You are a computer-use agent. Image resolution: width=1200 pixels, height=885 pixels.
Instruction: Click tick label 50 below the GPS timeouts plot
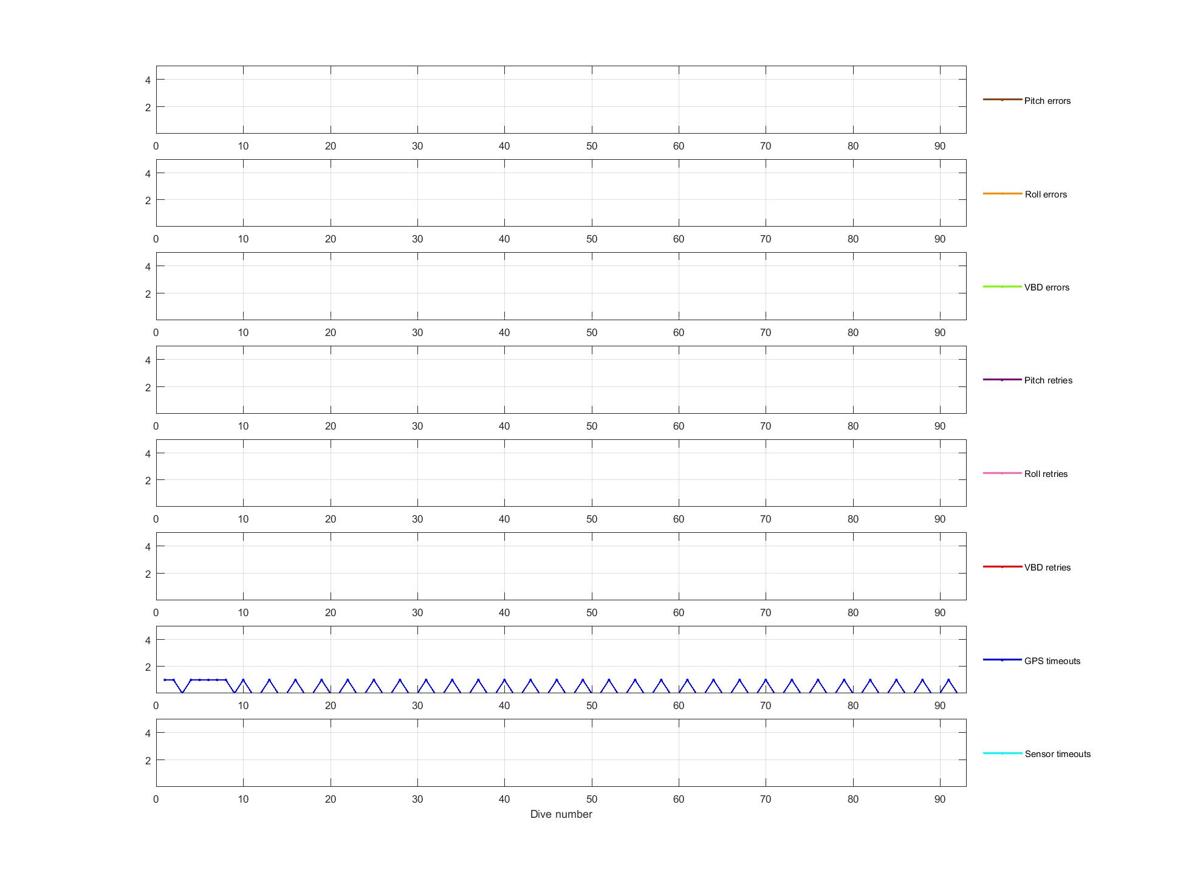592,706
